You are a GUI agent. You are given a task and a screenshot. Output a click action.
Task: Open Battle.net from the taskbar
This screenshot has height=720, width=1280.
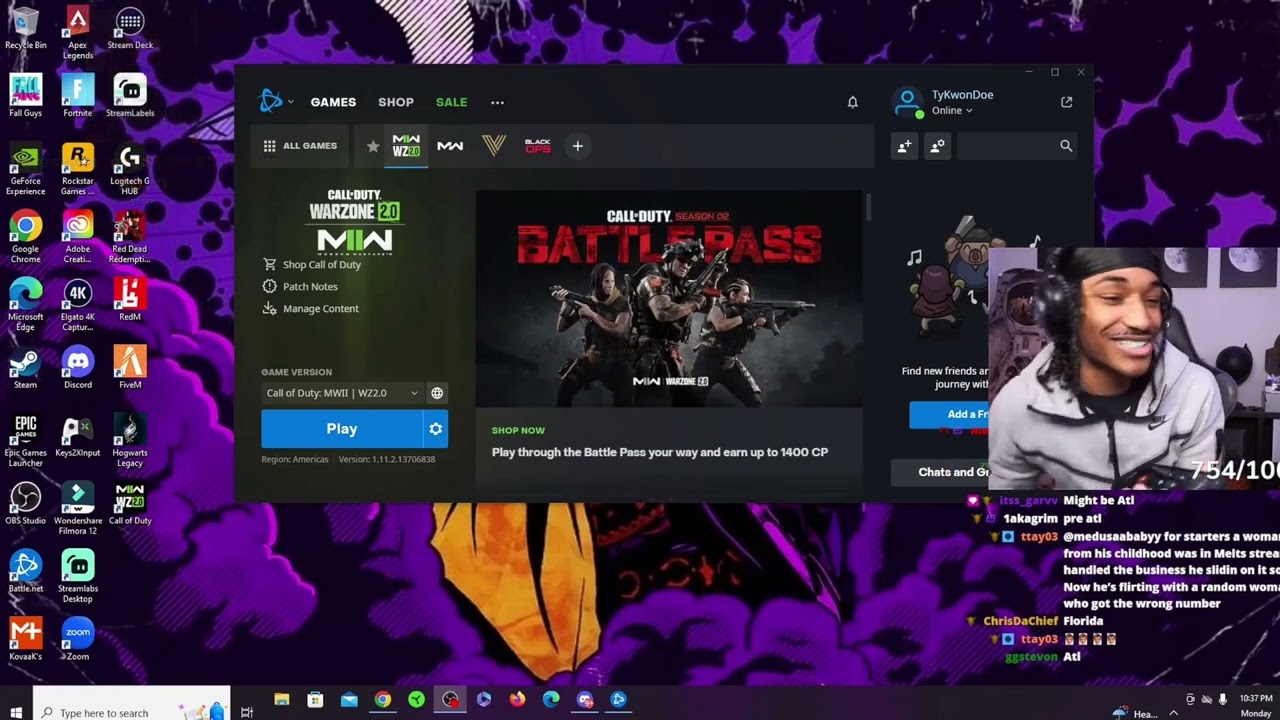point(618,700)
